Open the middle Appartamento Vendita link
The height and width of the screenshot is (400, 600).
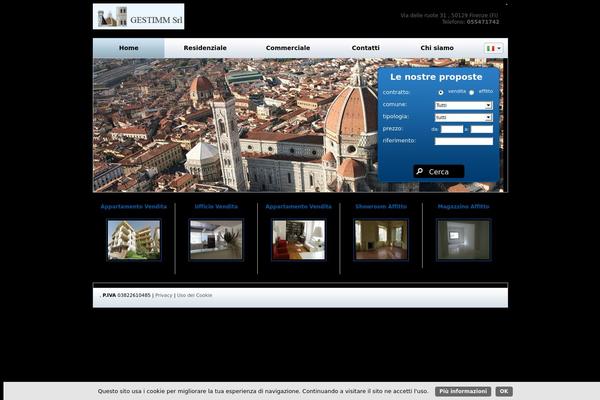pyautogui.click(x=298, y=206)
